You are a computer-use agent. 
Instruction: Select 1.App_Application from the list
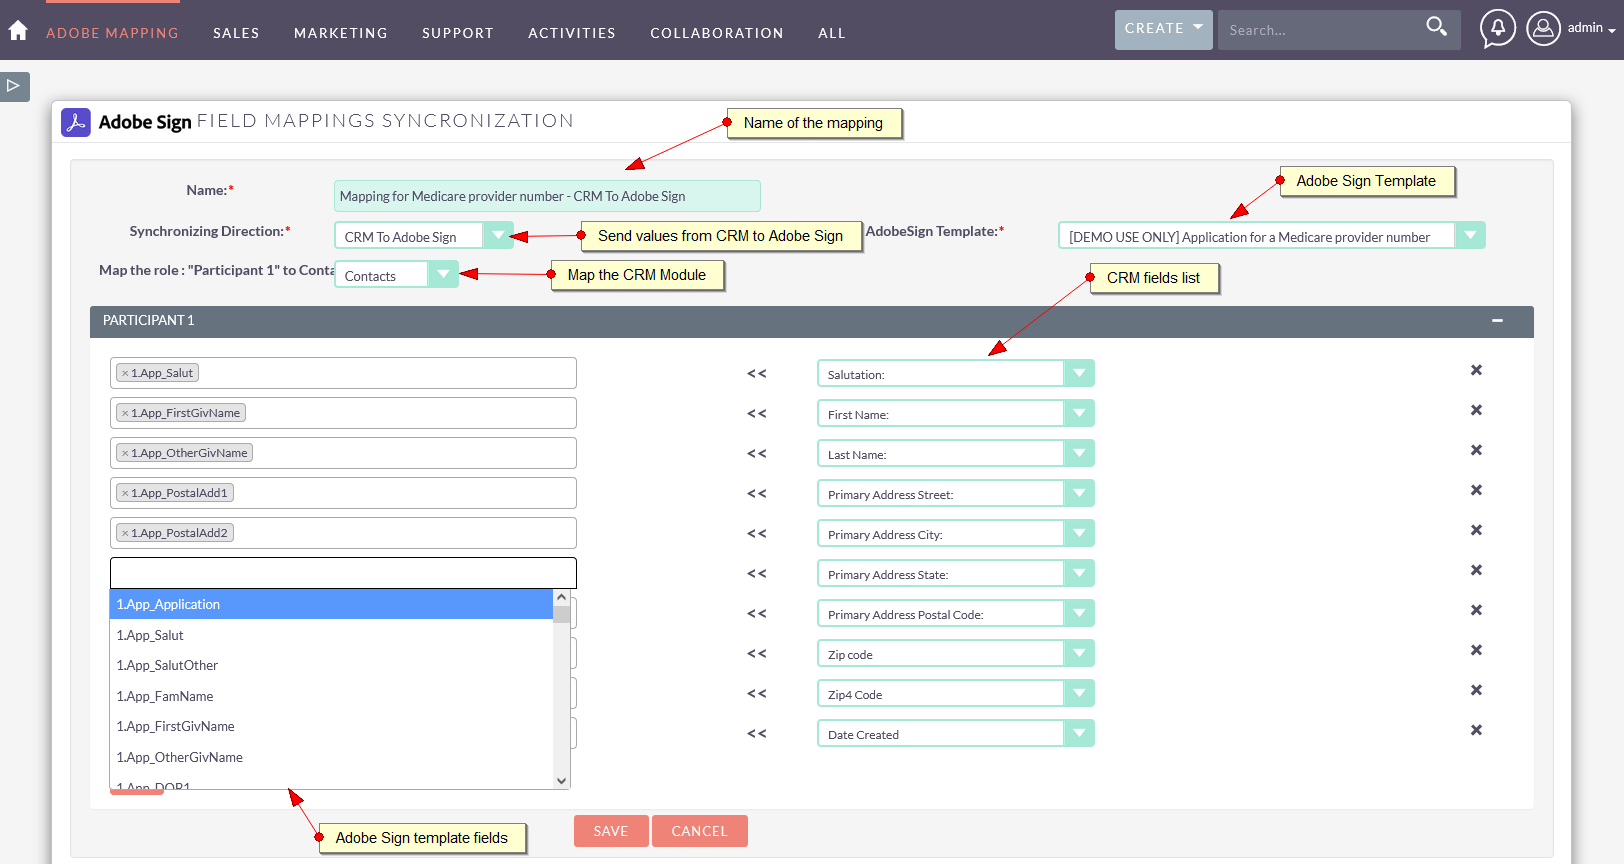331,604
